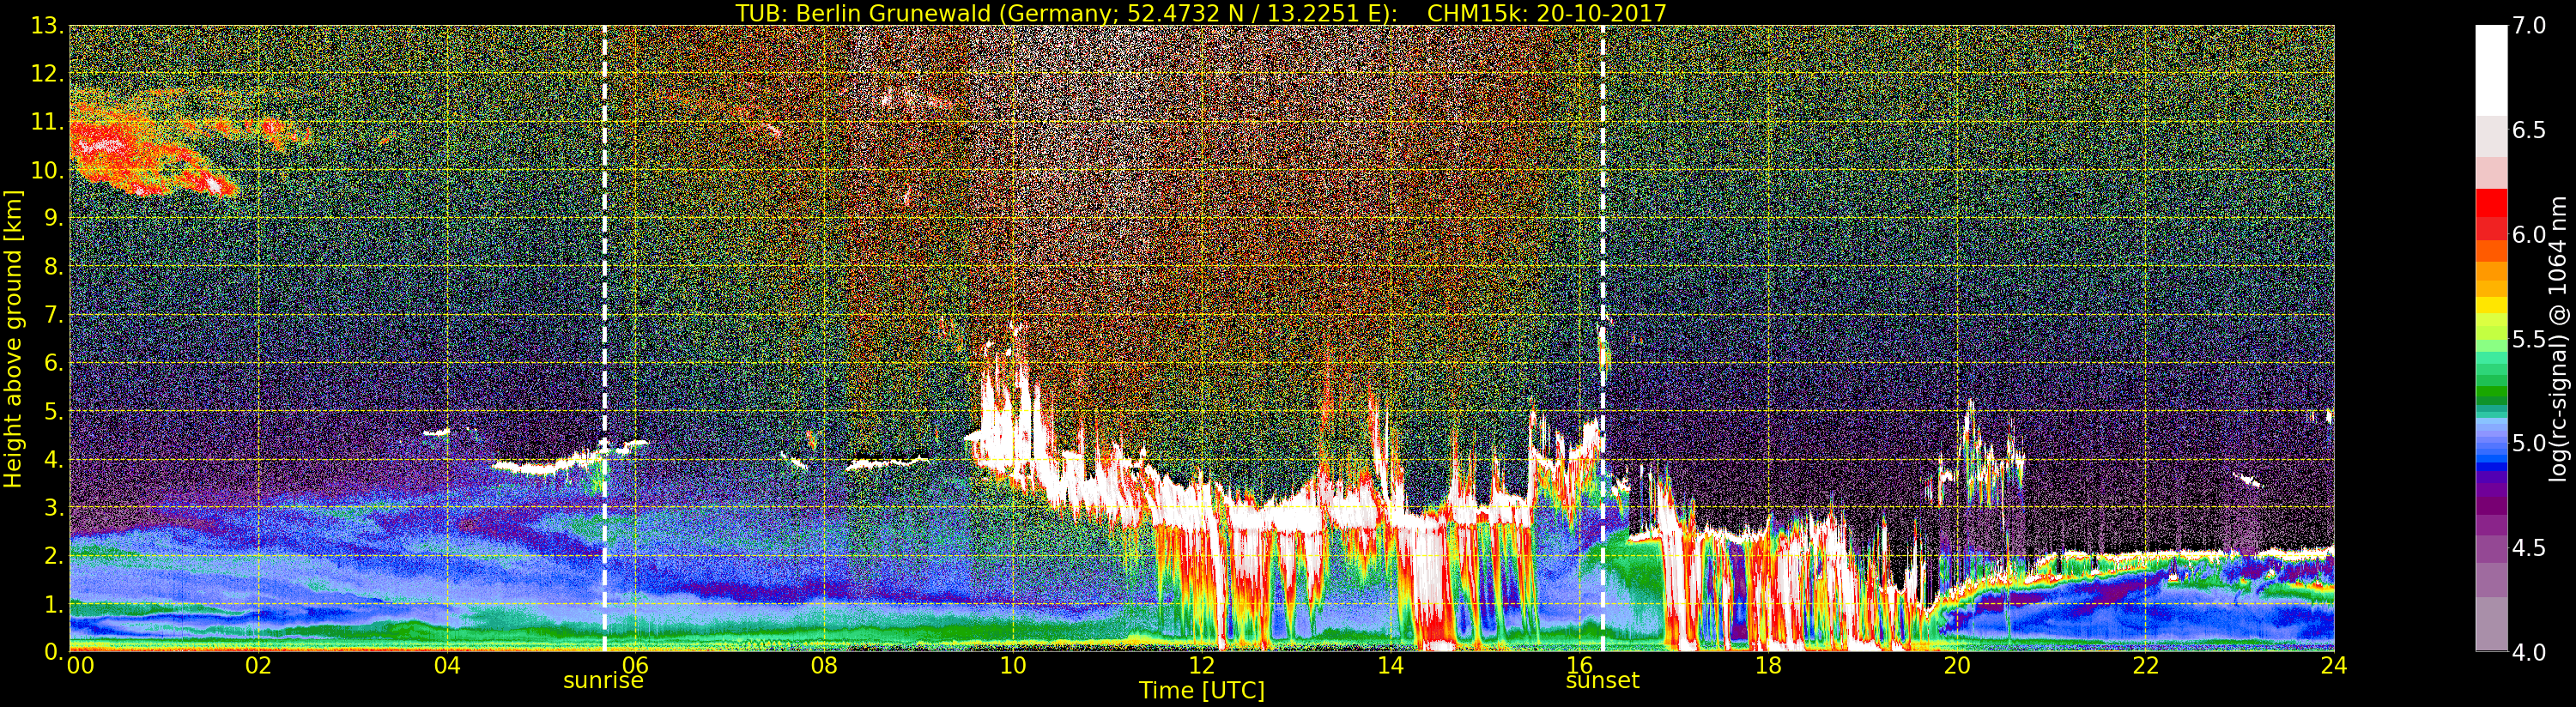Pick the yellow segment of the colorbar
2576x707 pixels.
coord(2491,303)
